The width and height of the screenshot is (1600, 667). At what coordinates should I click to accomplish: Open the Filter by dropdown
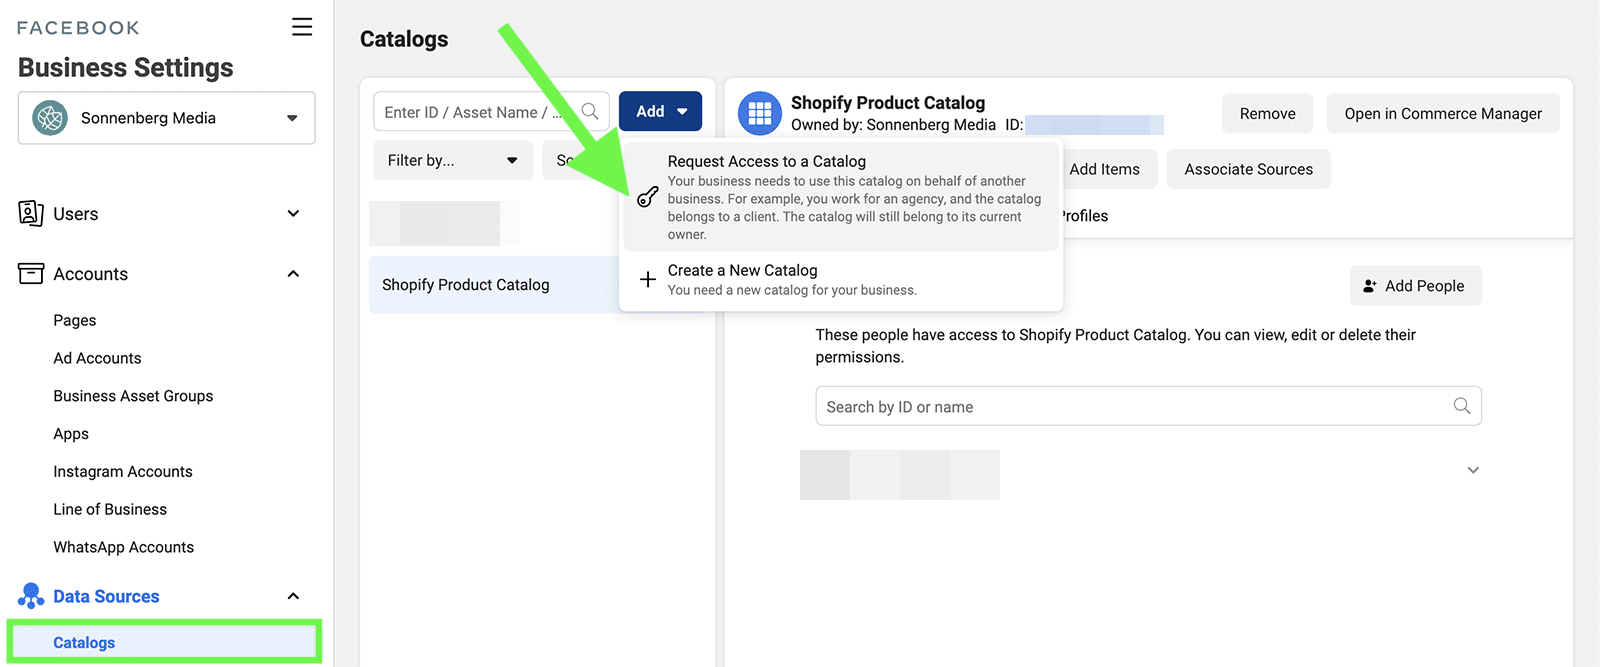coord(453,160)
